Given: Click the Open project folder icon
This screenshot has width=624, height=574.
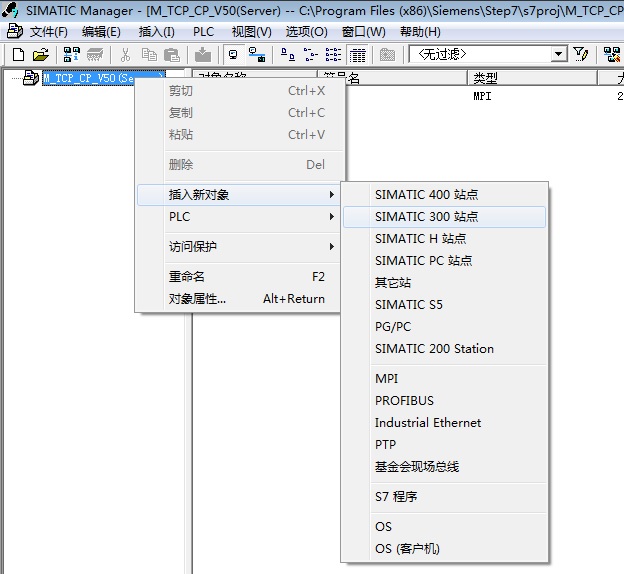Looking at the screenshot, I should (x=41, y=55).
